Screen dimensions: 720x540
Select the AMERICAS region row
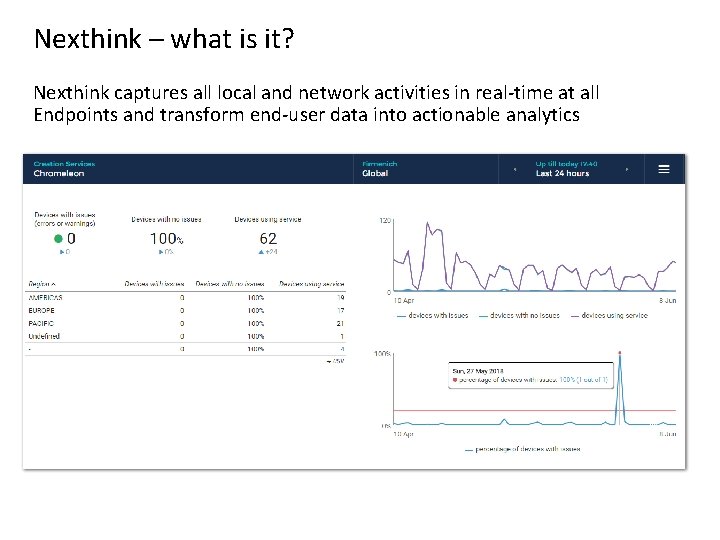186,298
